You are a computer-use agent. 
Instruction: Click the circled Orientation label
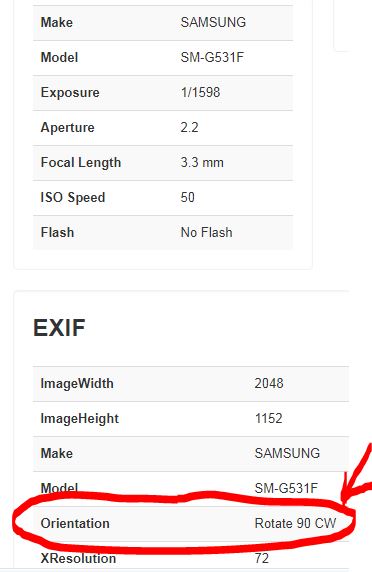[x=75, y=524]
